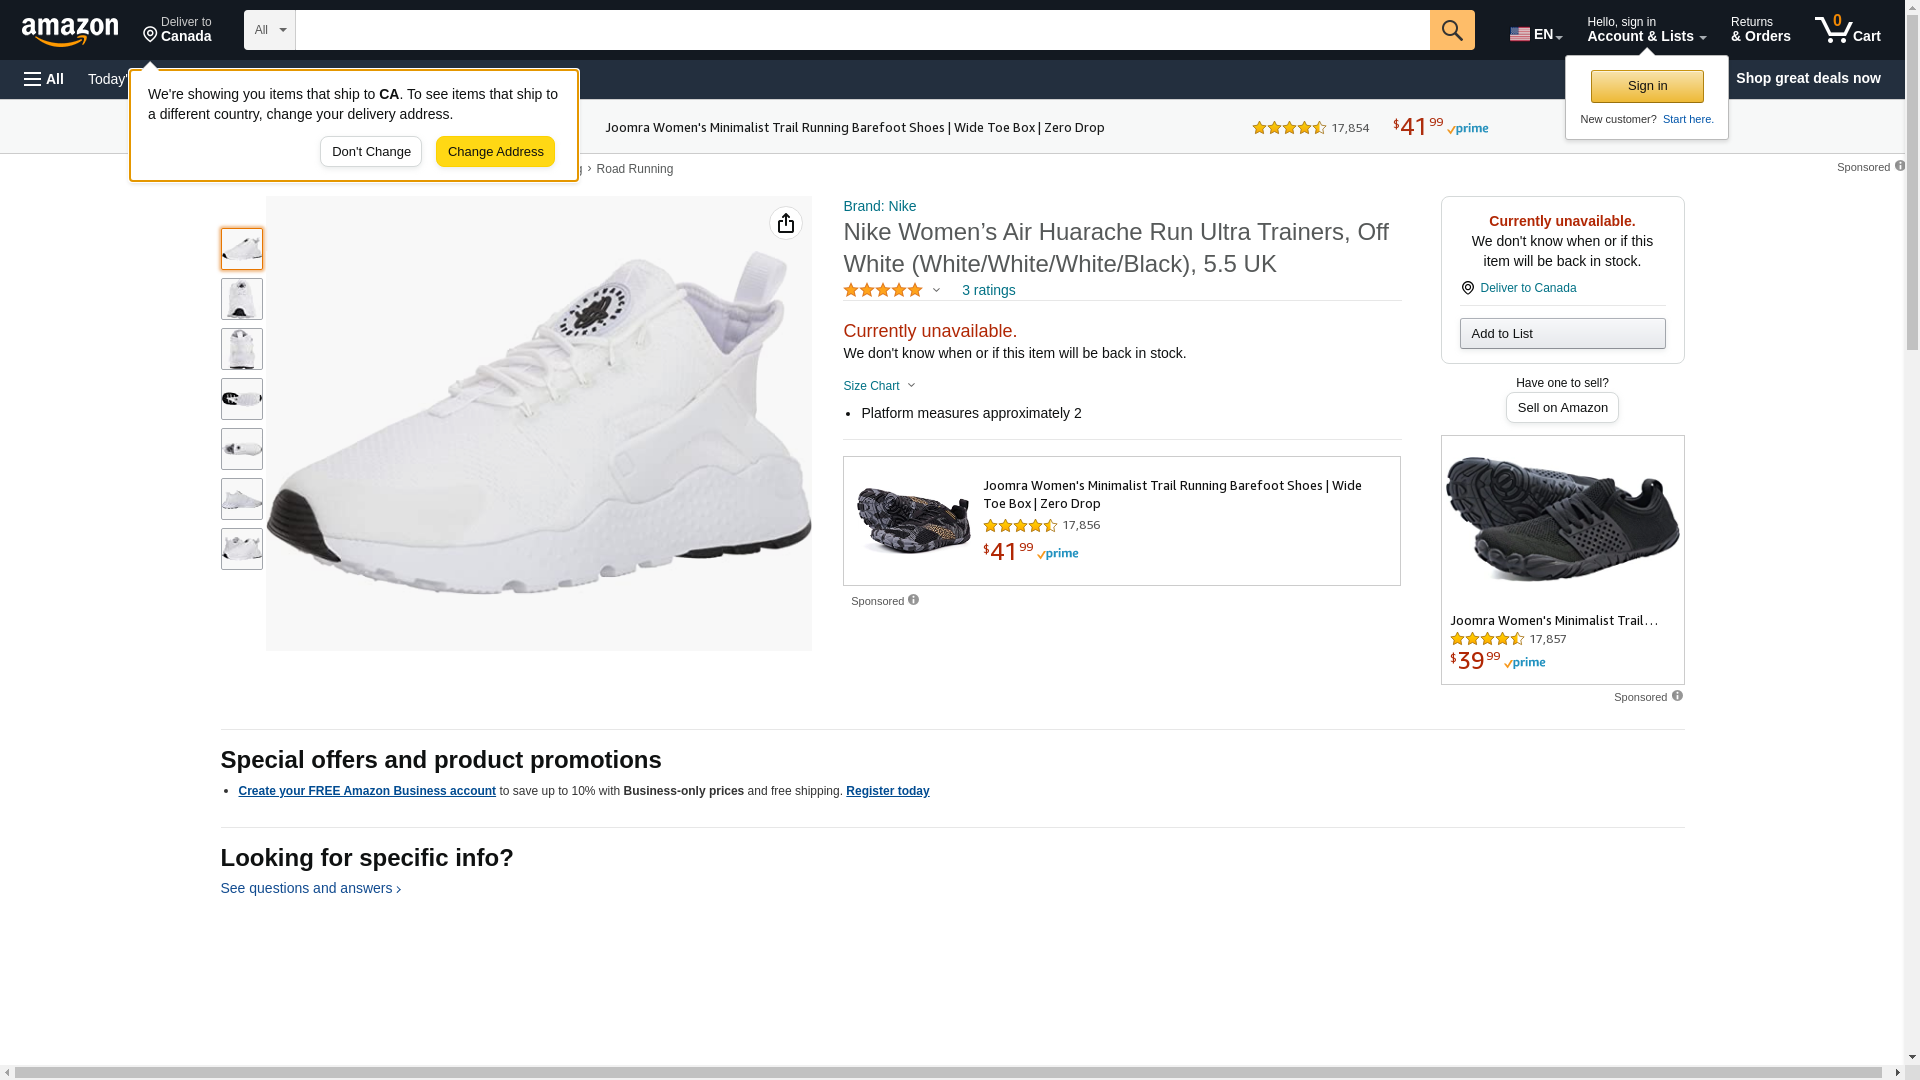
Task: Open the All hamburger menu
Action: tap(44, 79)
